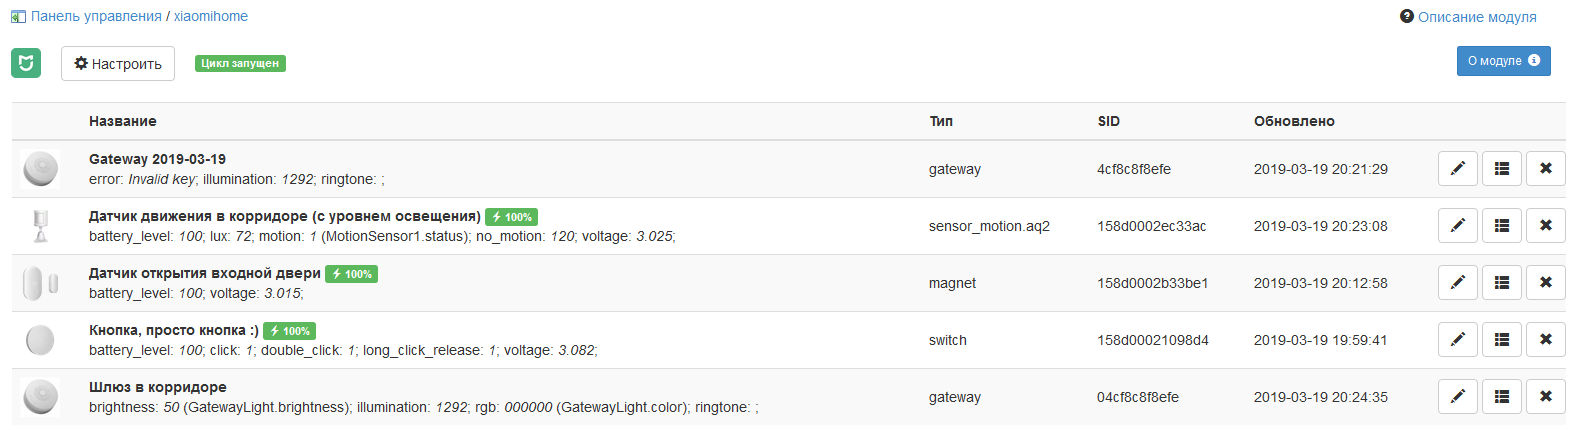The width and height of the screenshot is (1575, 430).
Task: Click the motion sensor 100% battery badge
Action: 512,217
